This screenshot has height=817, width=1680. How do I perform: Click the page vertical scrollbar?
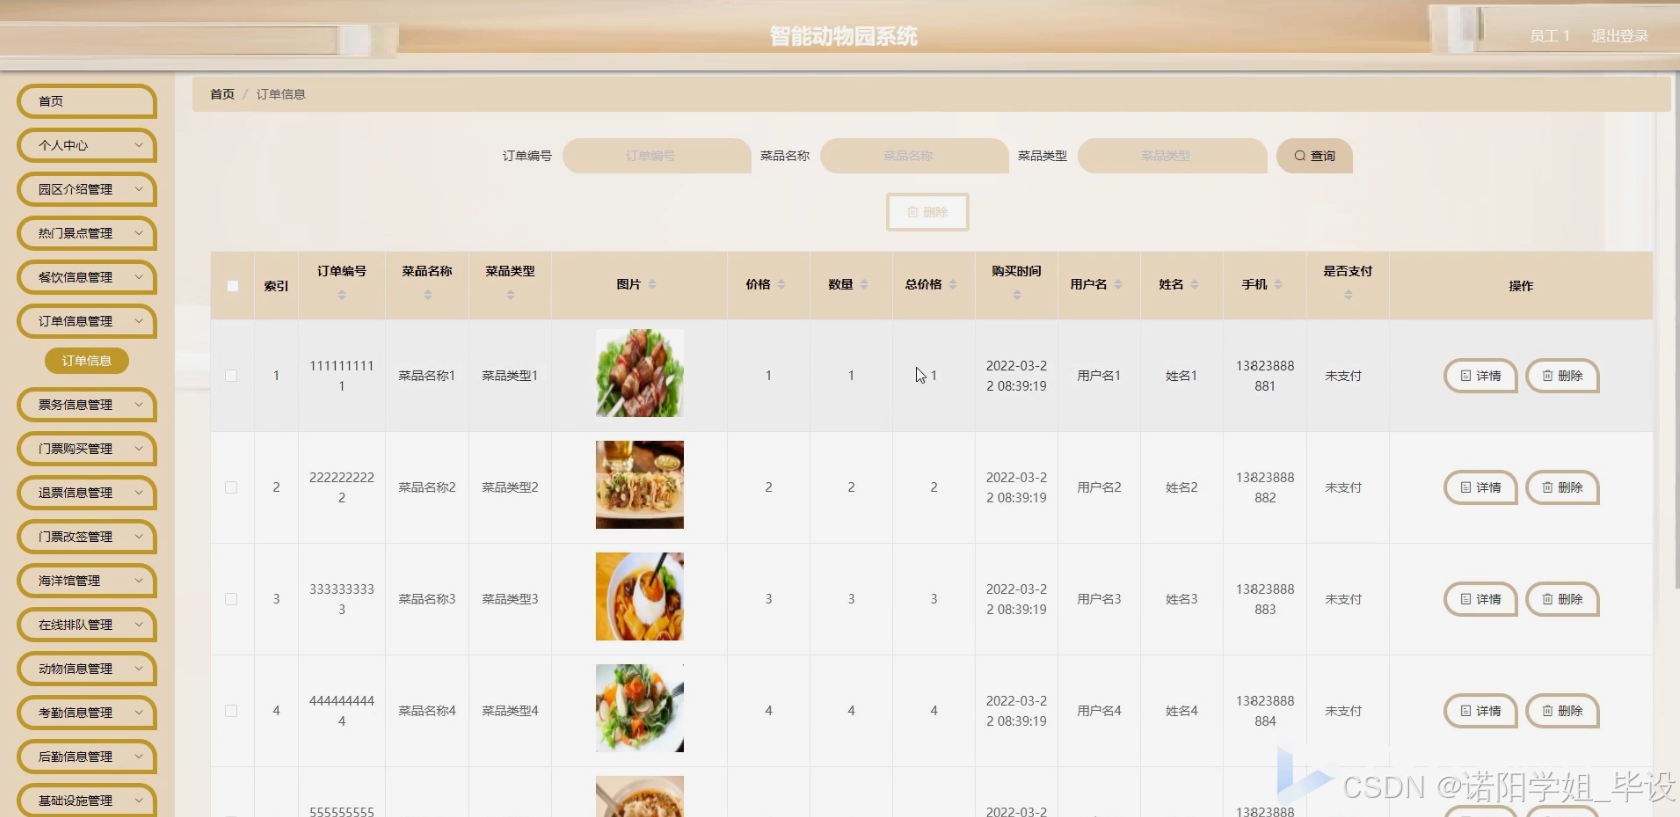click(x=1675, y=330)
